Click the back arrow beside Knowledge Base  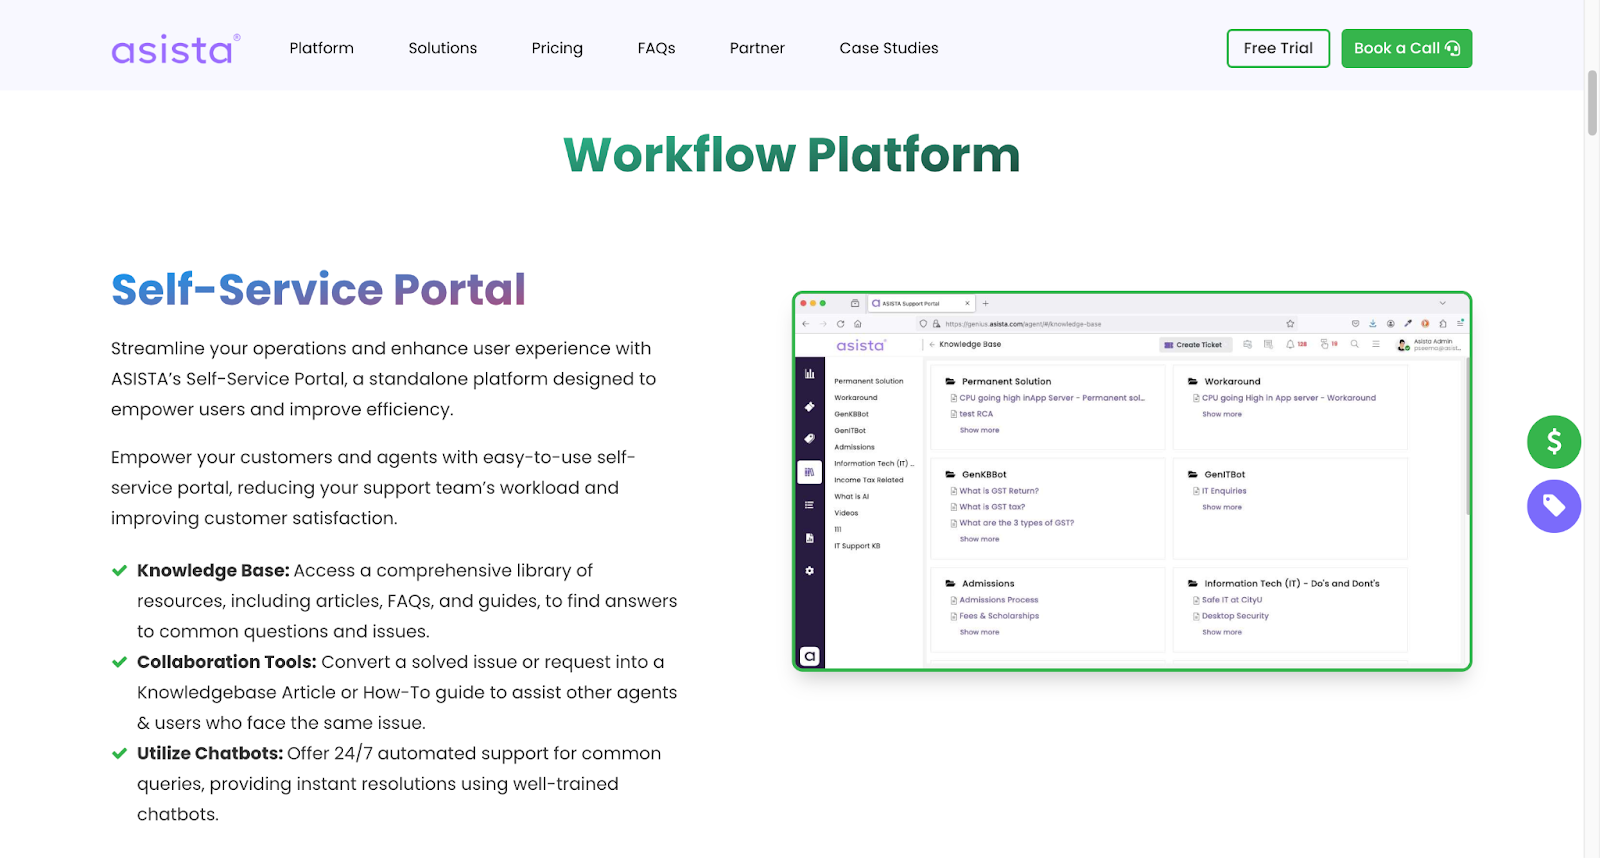(x=932, y=344)
